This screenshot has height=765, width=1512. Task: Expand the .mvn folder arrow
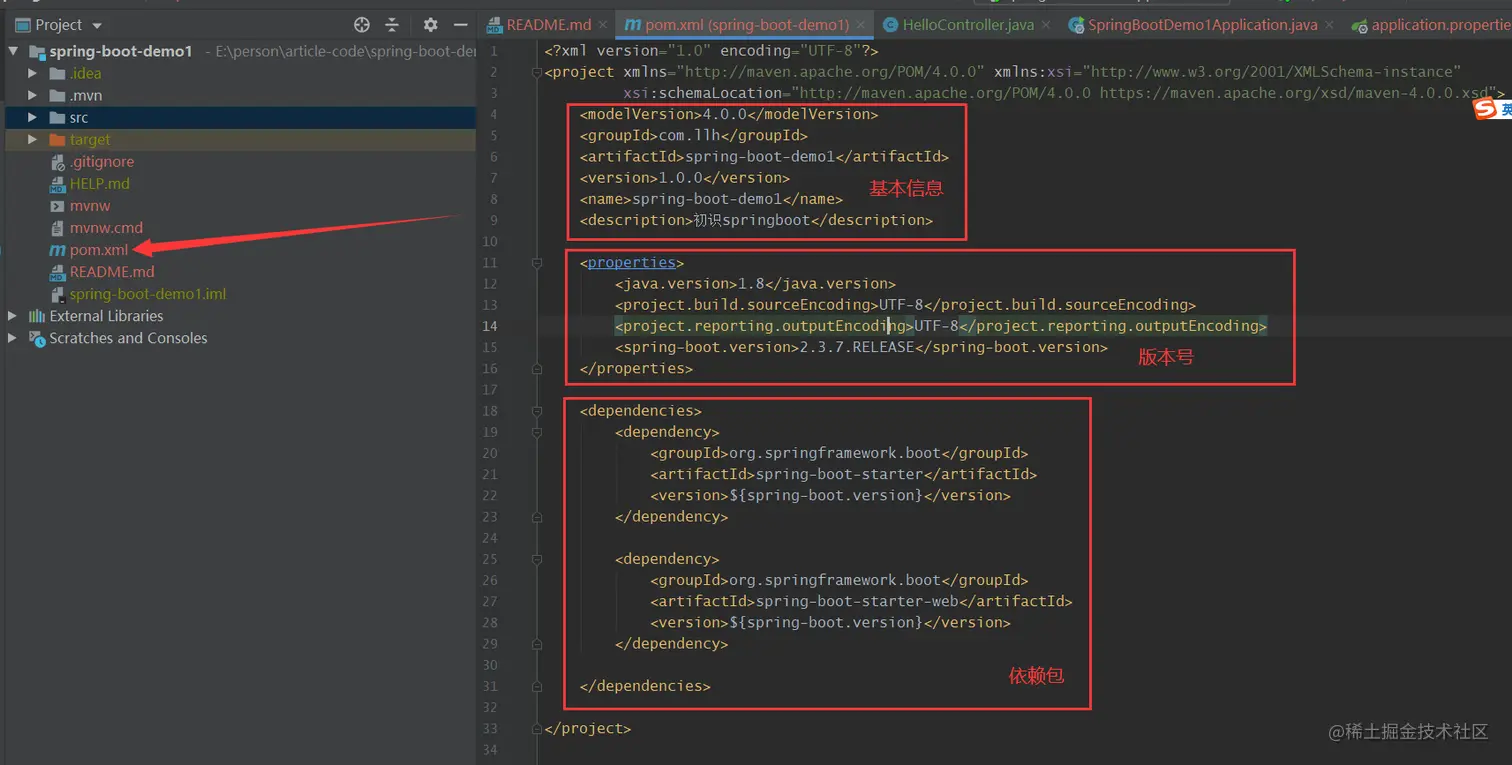[x=33, y=95]
